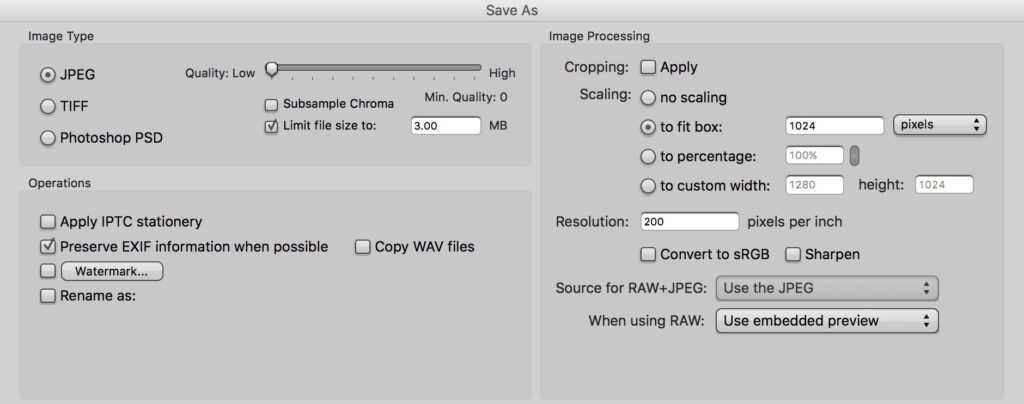Open the Watermark settings button
Screen dimensions: 1024x404
point(112,271)
